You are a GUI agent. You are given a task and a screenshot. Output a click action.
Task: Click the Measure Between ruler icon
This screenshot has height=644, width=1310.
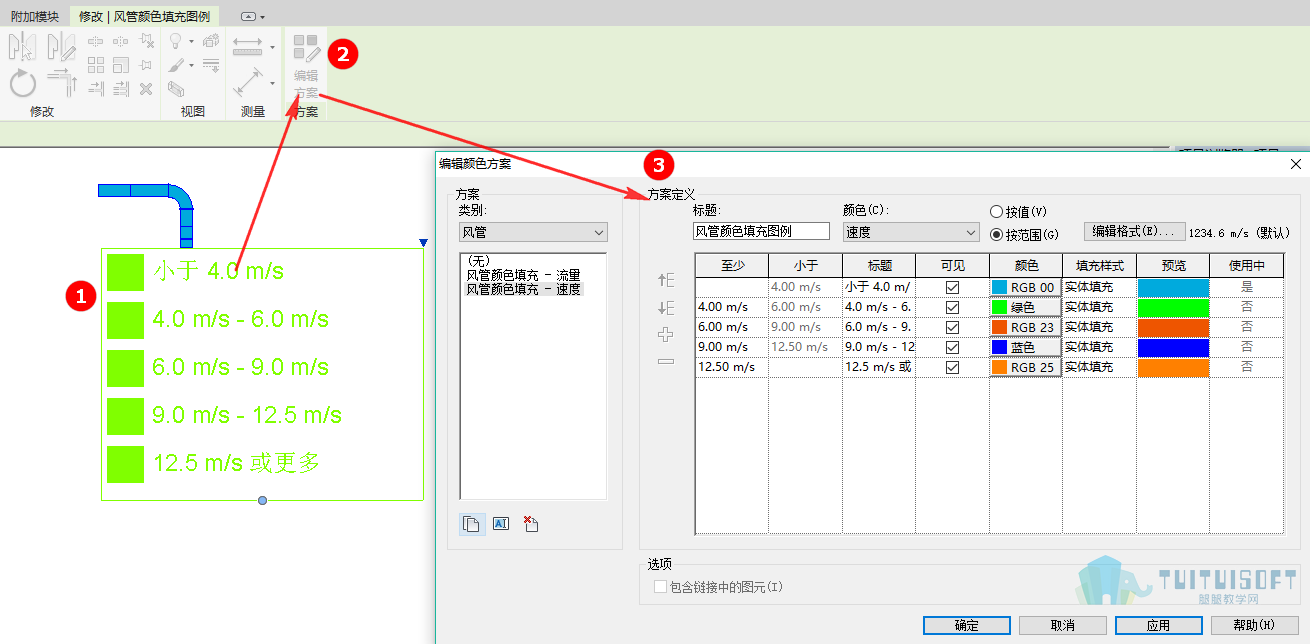pyautogui.click(x=247, y=46)
